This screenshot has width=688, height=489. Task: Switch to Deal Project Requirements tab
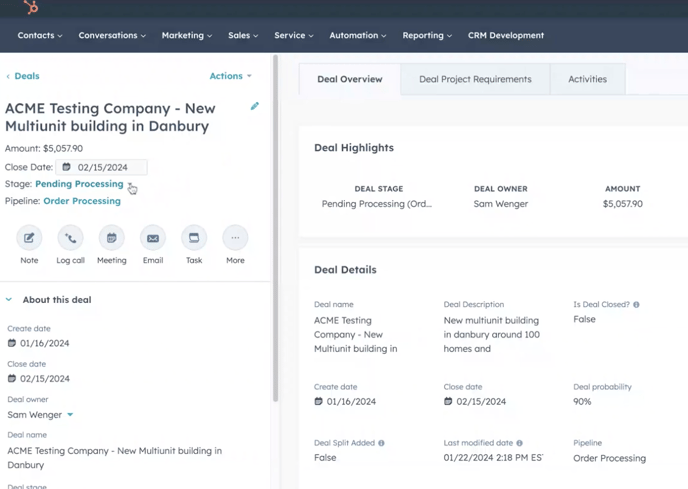(475, 79)
